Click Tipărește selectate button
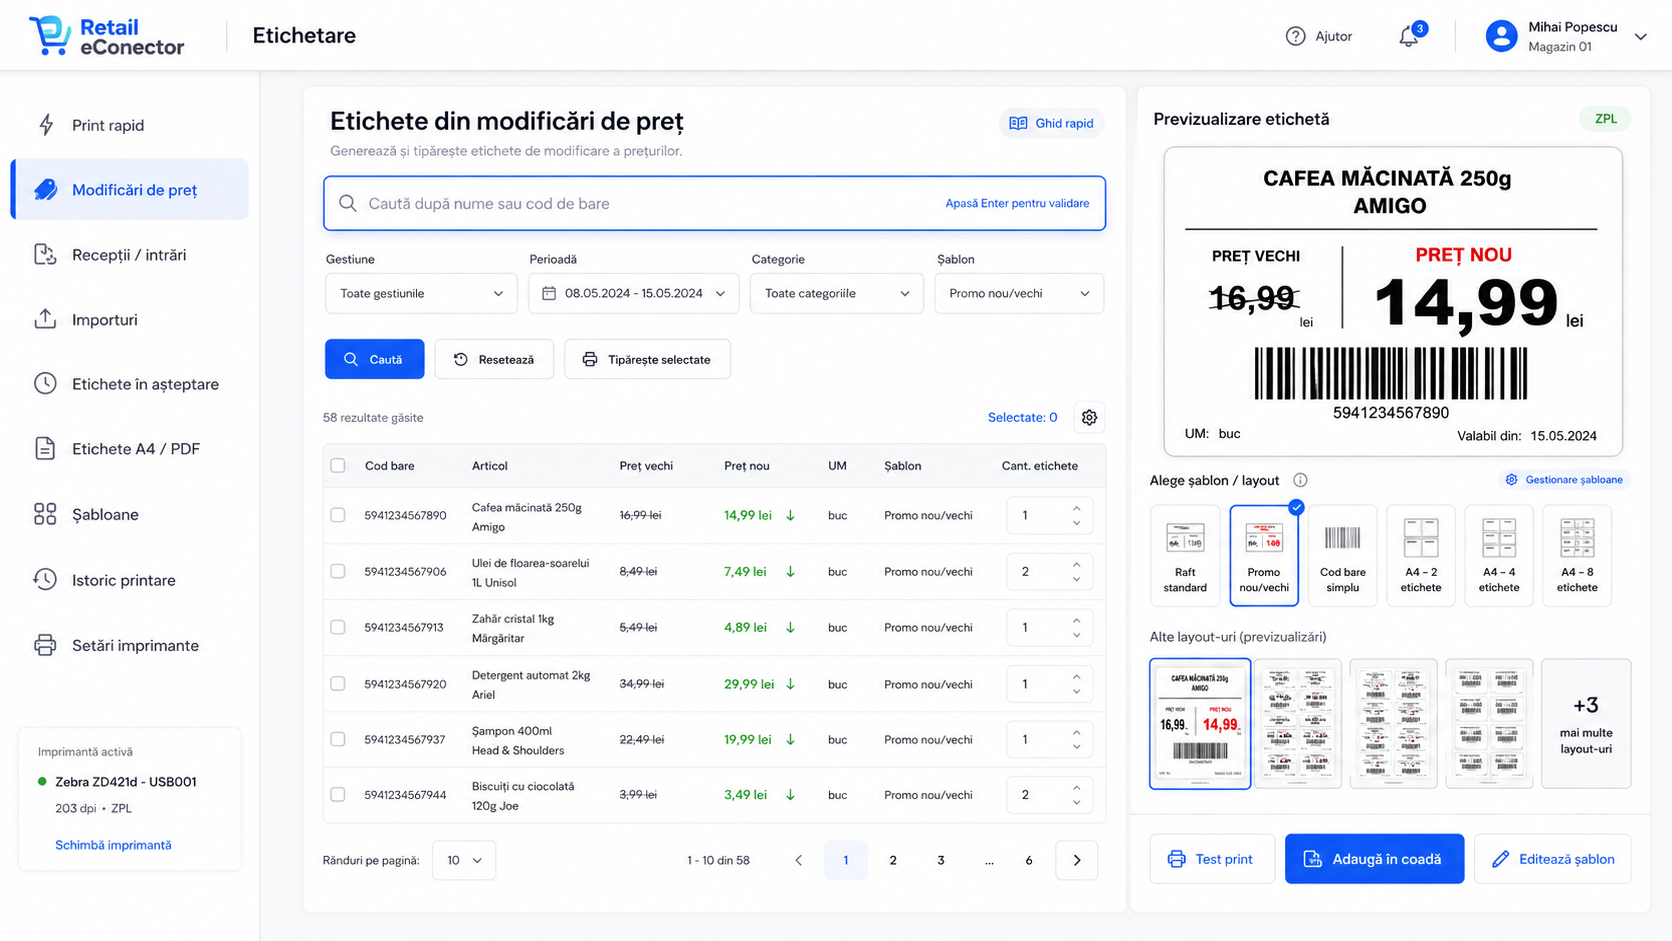 [647, 359]
